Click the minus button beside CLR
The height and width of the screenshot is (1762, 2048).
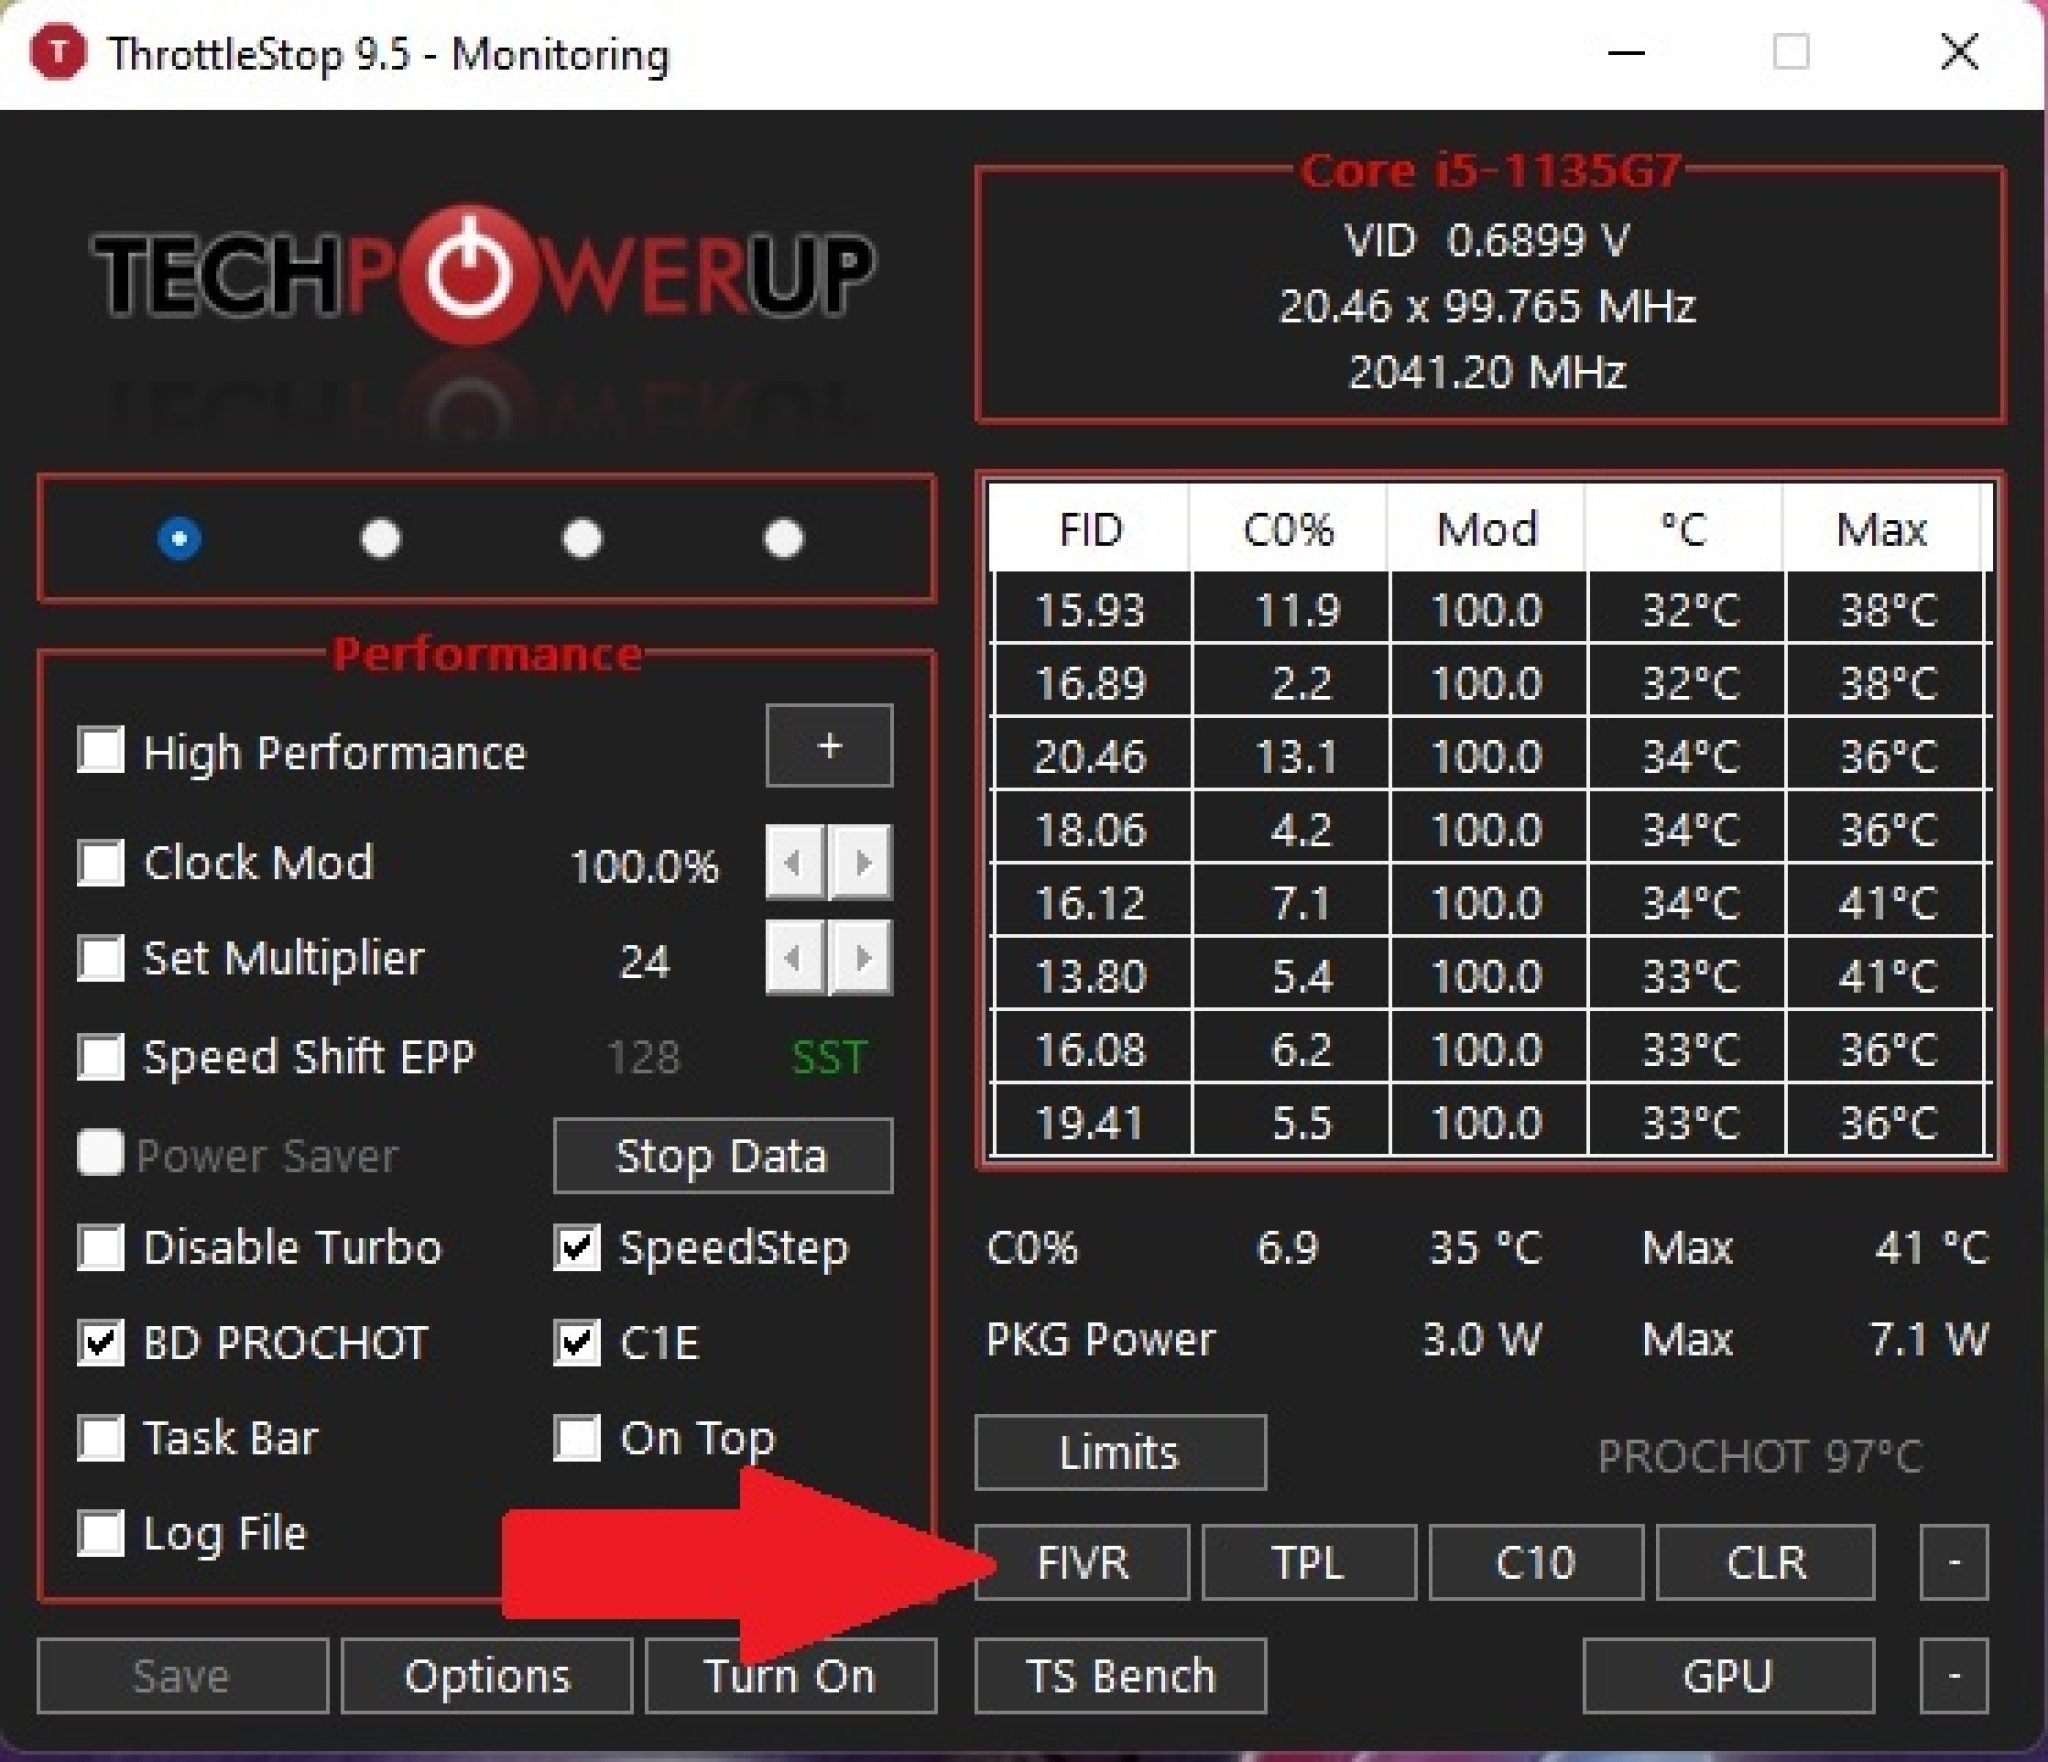tap(1953, 1562)
